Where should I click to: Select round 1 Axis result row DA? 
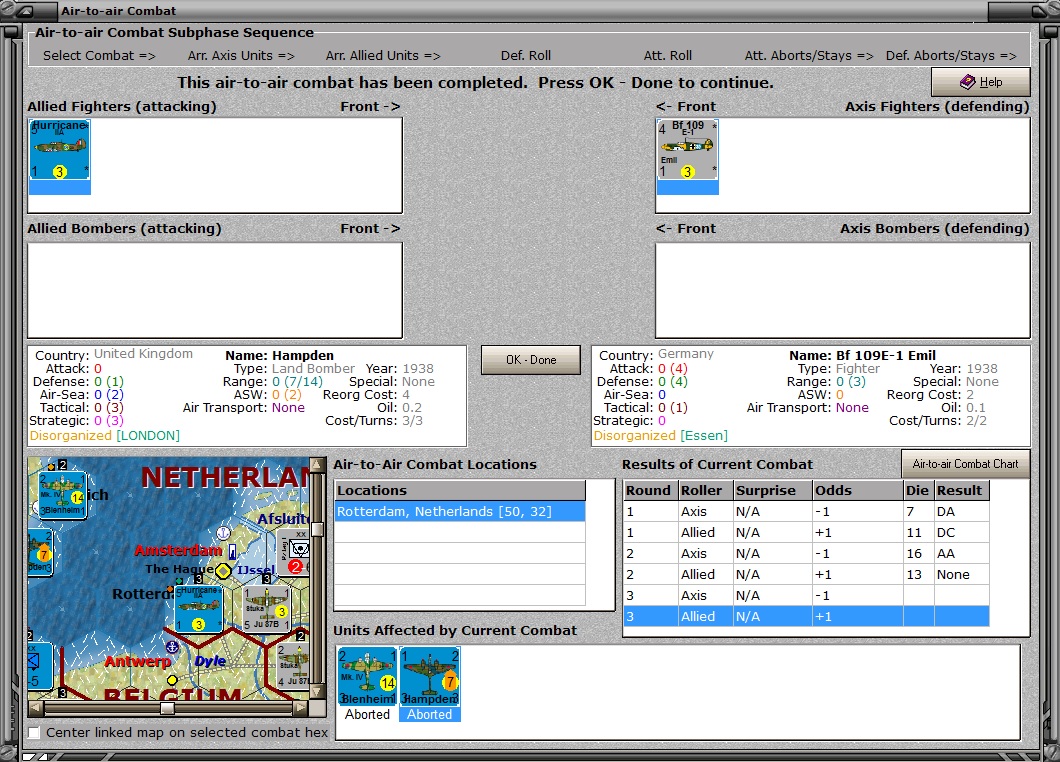(806, 512)
